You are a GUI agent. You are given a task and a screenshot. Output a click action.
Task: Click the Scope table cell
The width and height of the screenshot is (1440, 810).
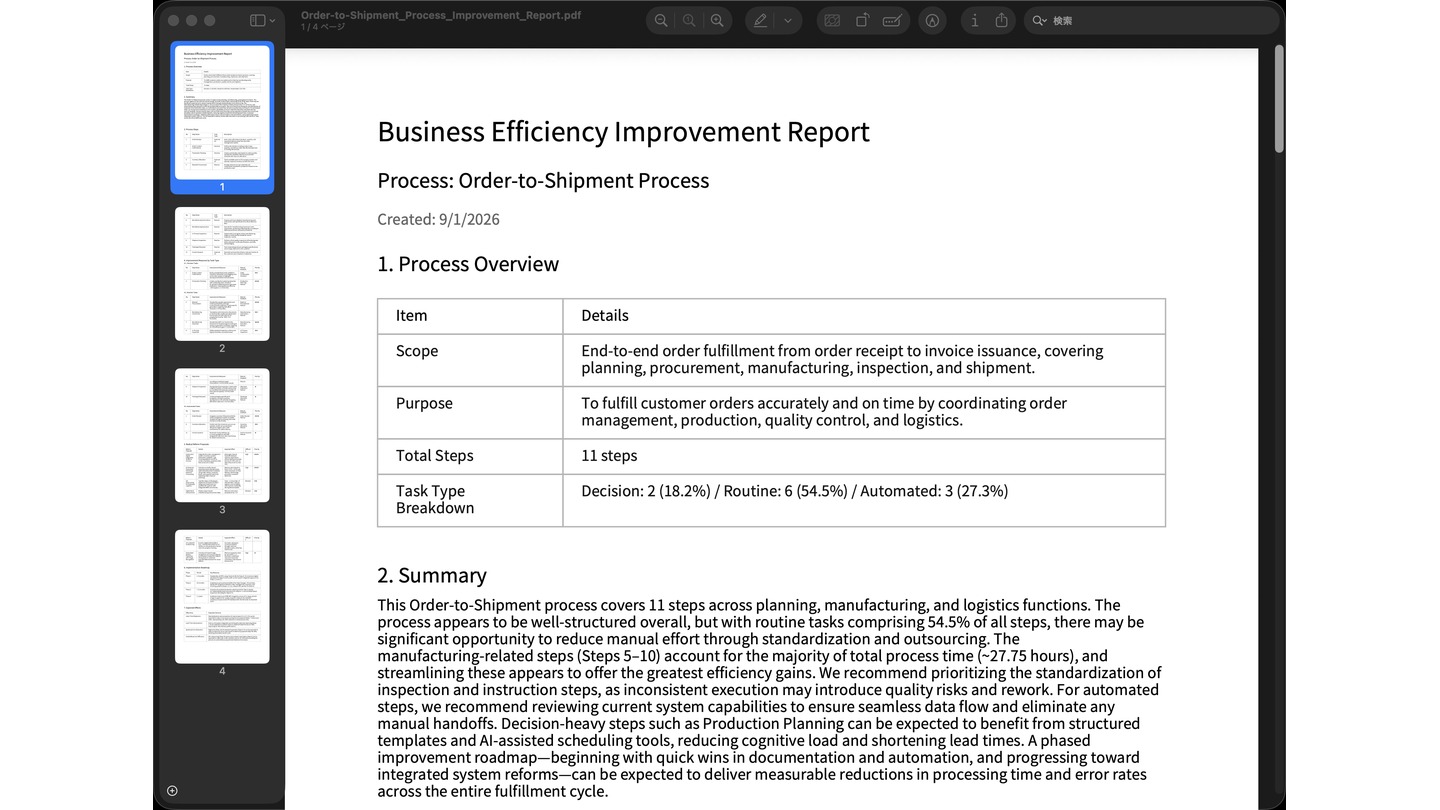(470, 360)
